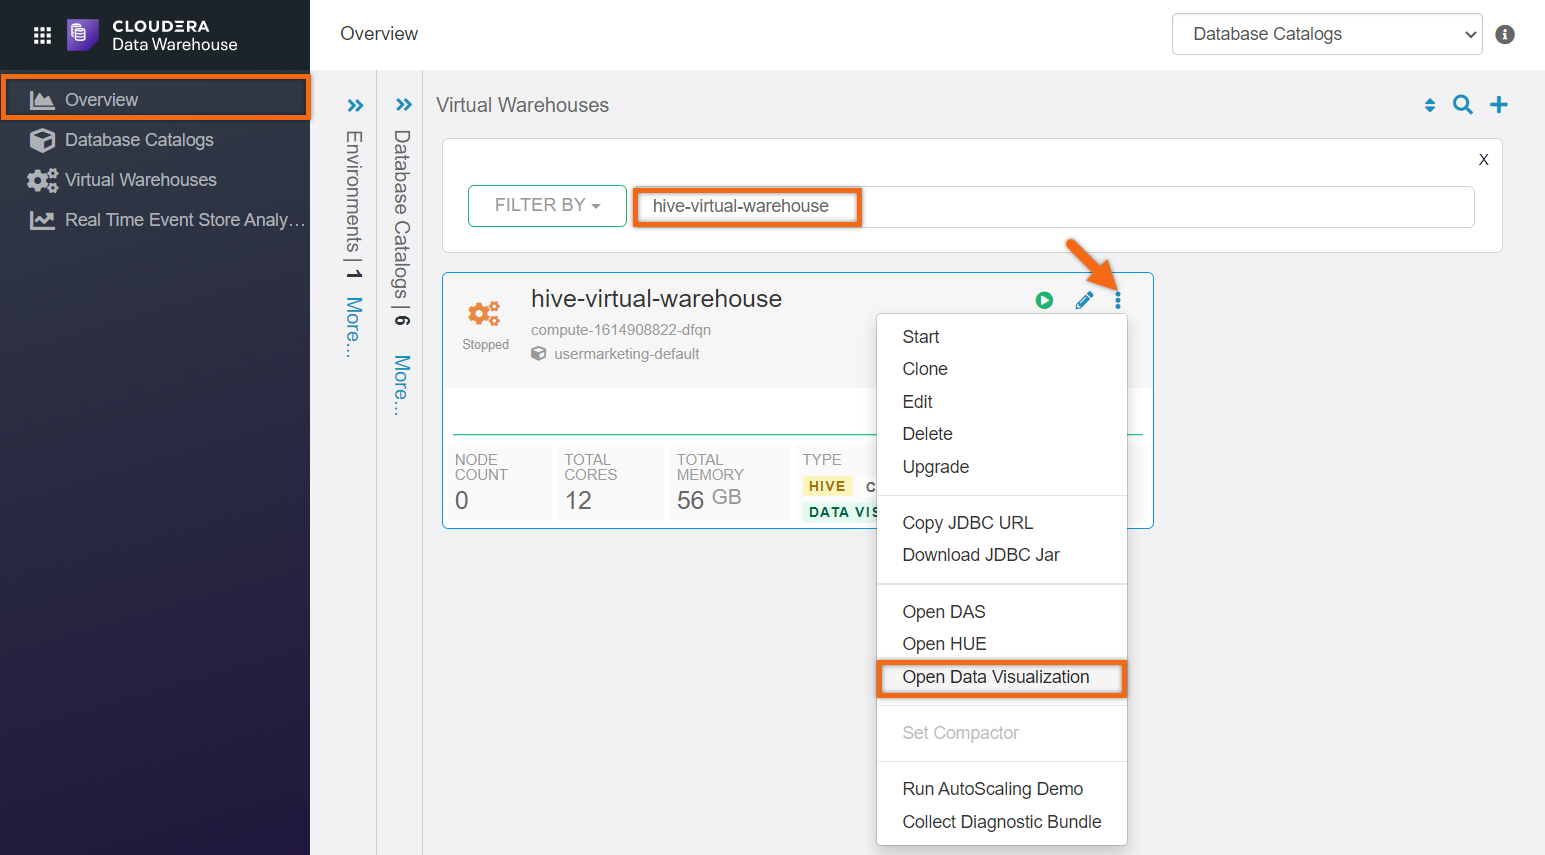Click the HIVE type badge

tap(827, 486)
